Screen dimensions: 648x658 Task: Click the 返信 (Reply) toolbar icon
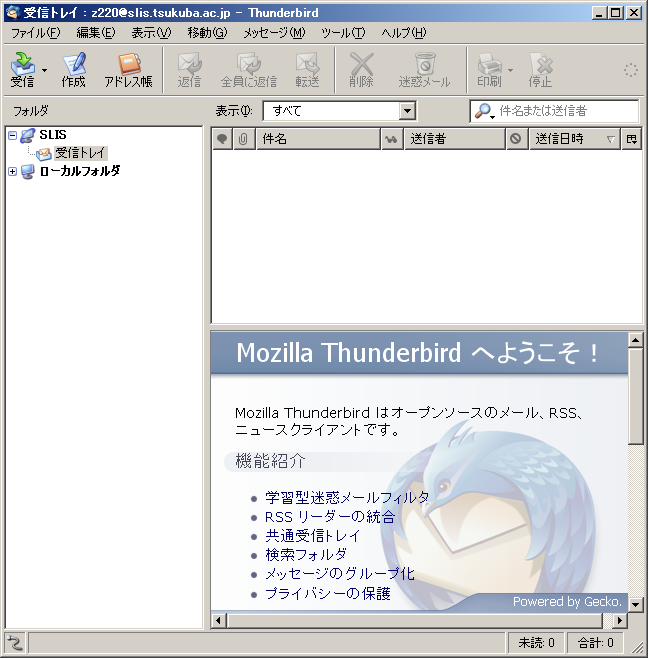(x=189, y=69)
